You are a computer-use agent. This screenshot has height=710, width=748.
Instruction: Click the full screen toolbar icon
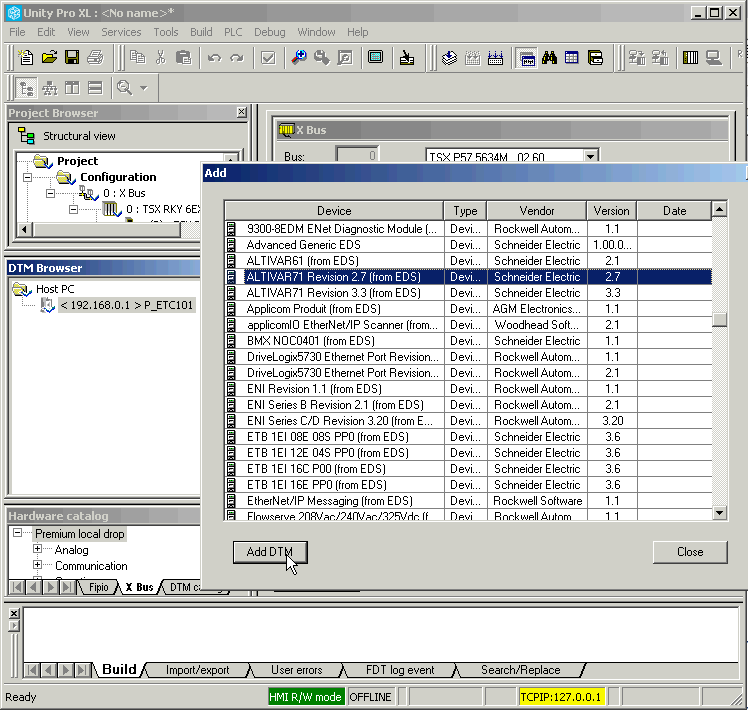coord(375,58)
